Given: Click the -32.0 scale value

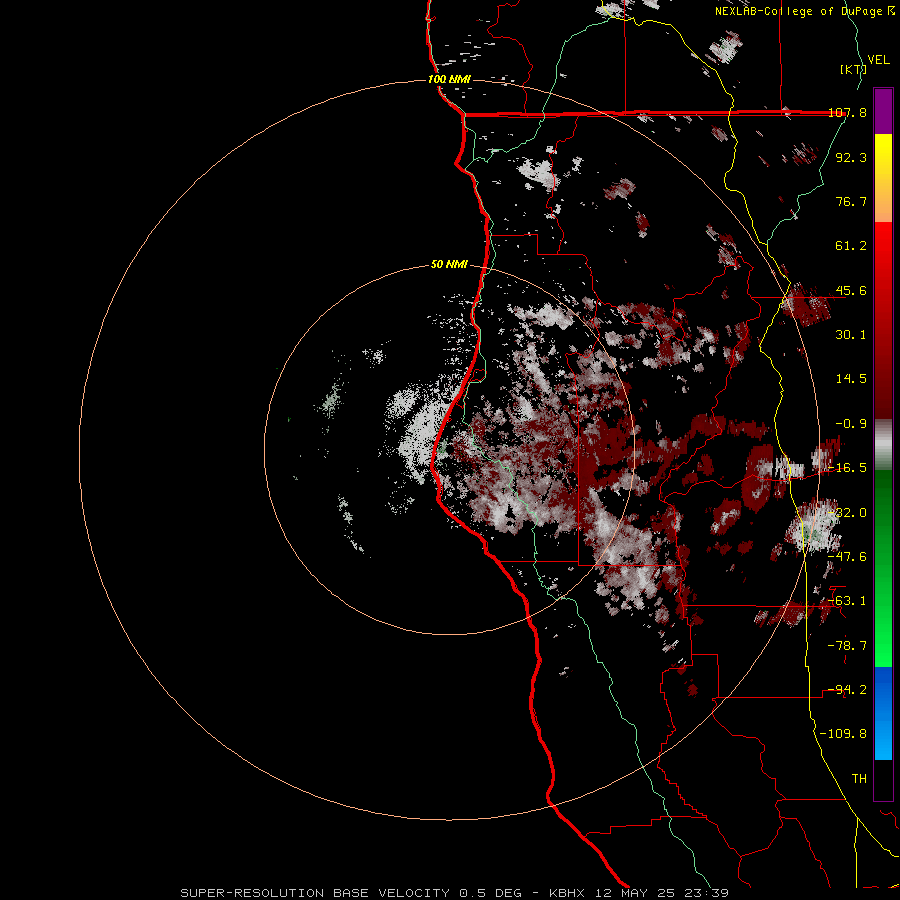Looking at the screenshot, I should point(847,513).
